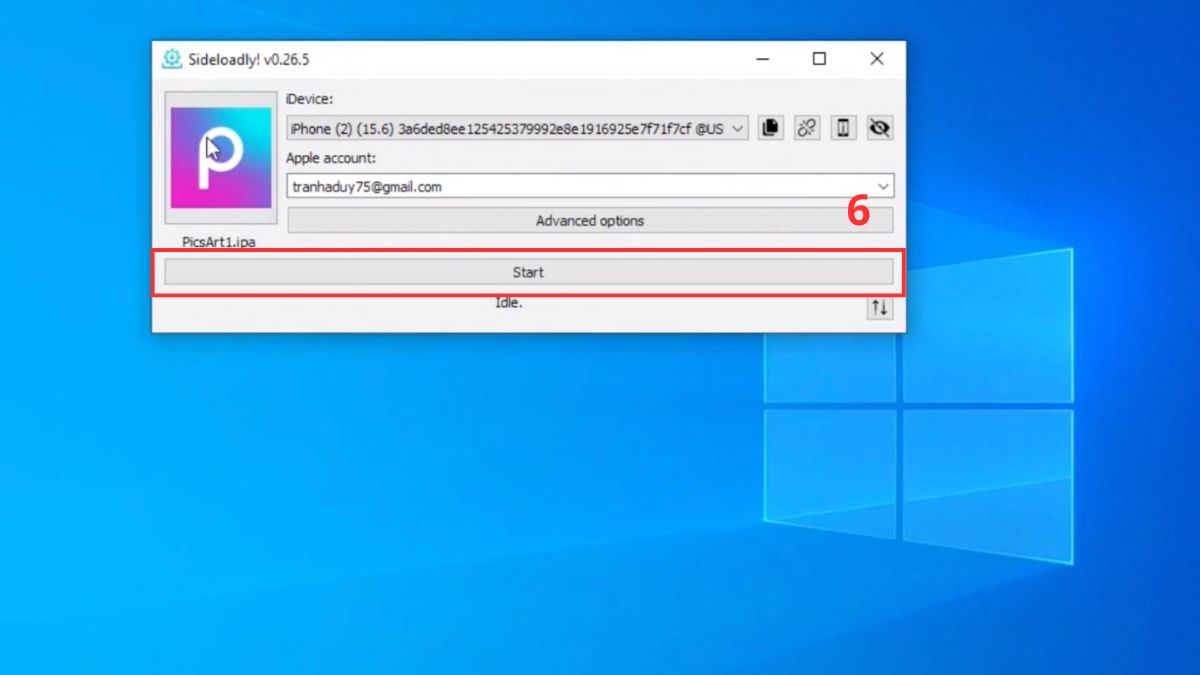Image resolution: width=1200 pixels, height=675 pixels.
Task: Maximize the Sideloadly window
Action: [819, 59]
